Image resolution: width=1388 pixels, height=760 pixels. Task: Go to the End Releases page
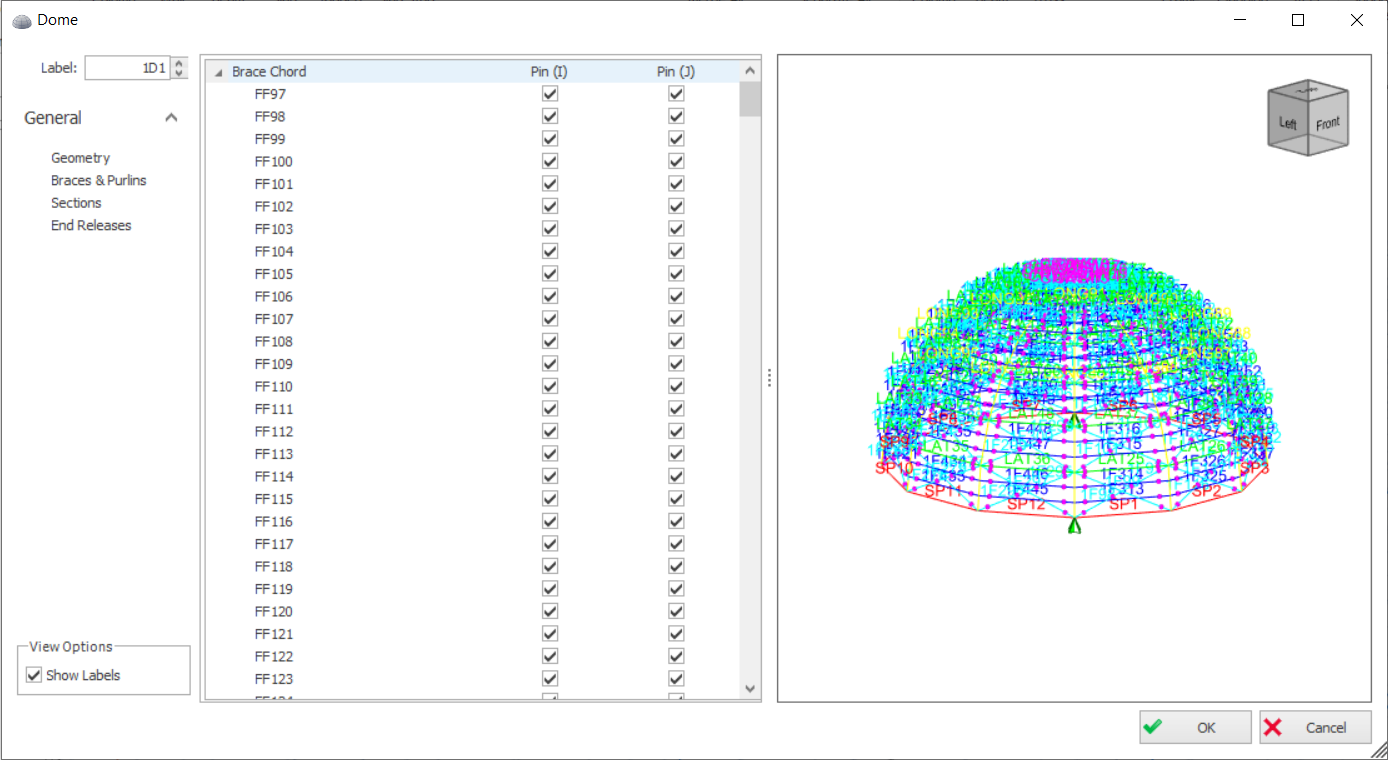click(91, 225)
